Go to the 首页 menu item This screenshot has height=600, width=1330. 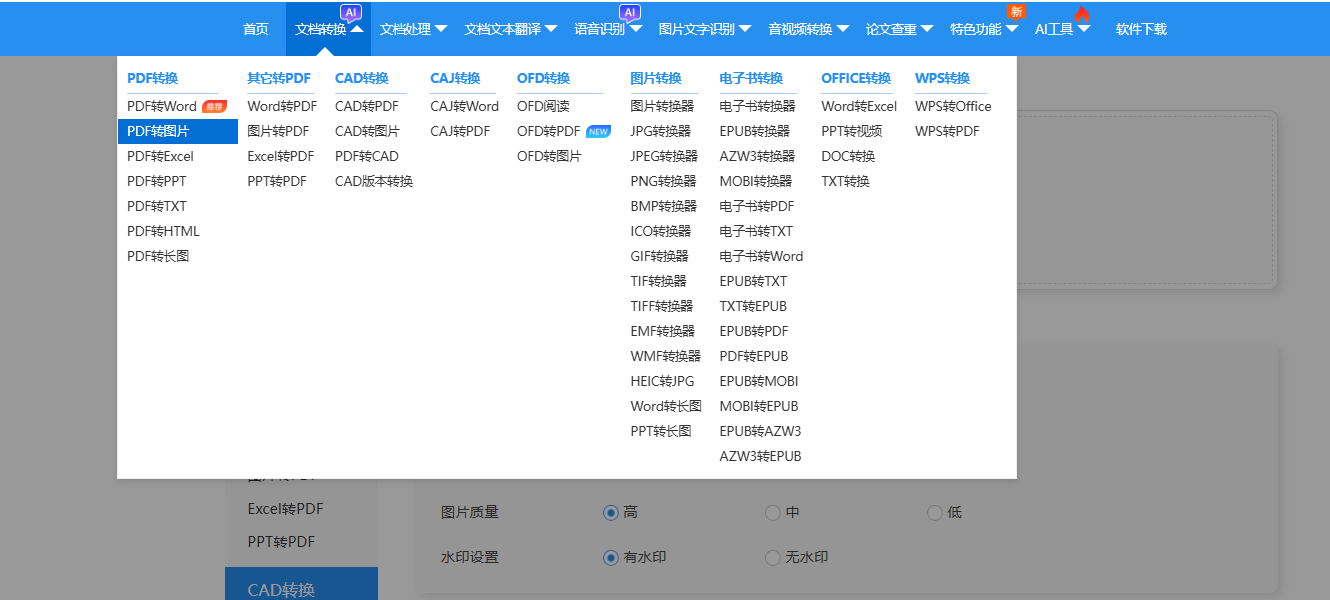click(x=255, y=28)
